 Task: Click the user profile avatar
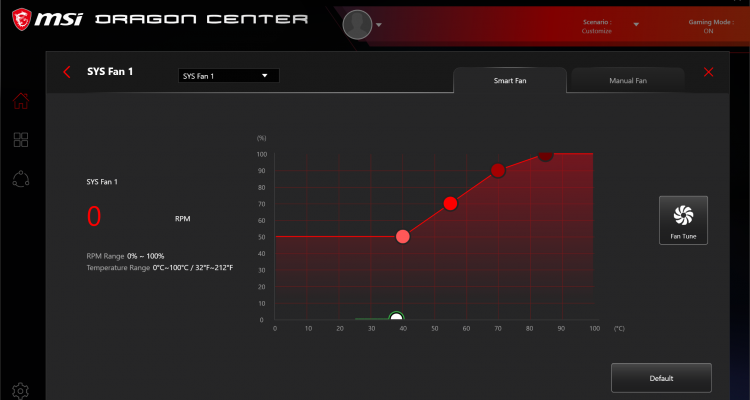(357, 24)
